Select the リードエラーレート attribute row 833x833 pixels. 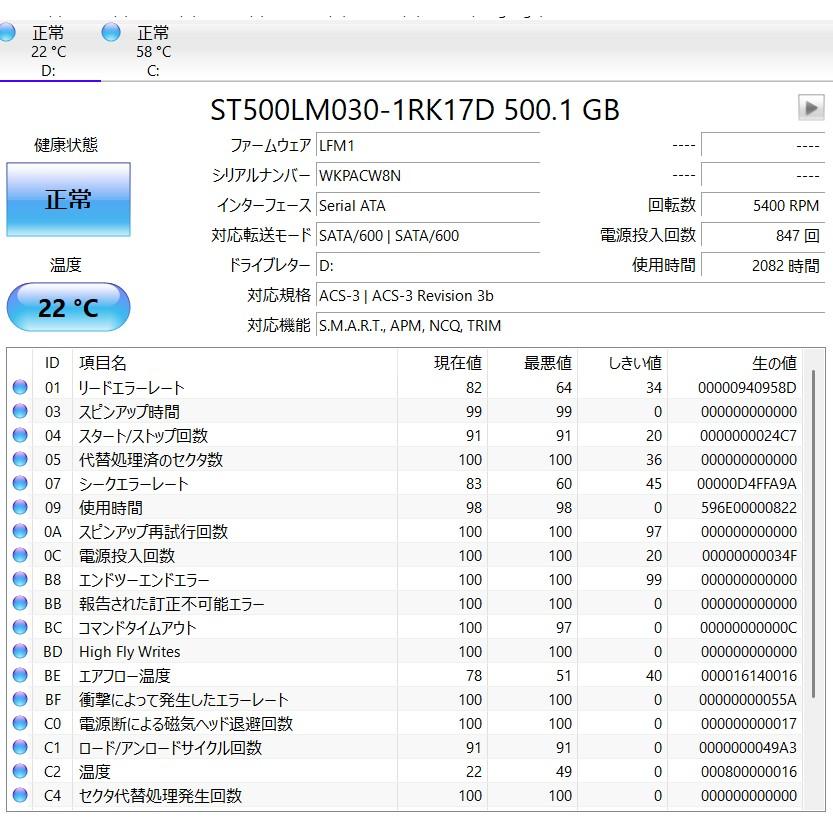point(406,387)
